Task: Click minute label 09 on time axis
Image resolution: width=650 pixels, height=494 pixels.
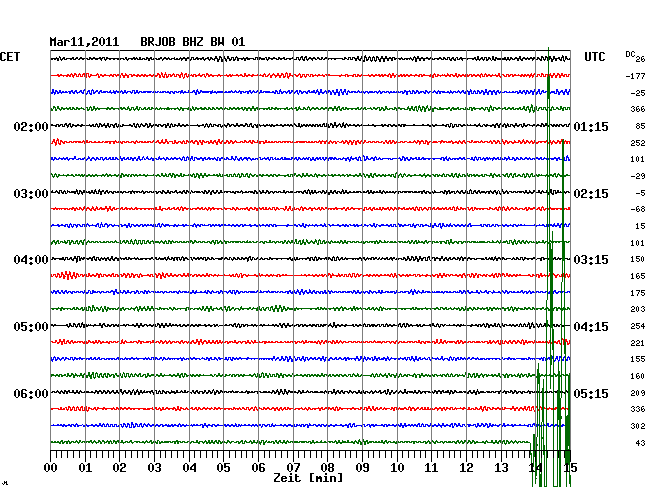Action: (x=362, y=468)
